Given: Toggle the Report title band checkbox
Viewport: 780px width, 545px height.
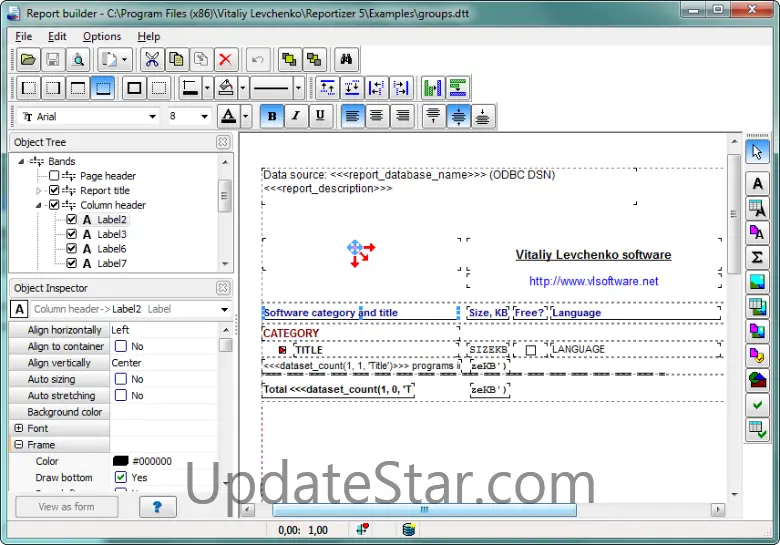Looking at the screenshot, I should coord(54,190).
